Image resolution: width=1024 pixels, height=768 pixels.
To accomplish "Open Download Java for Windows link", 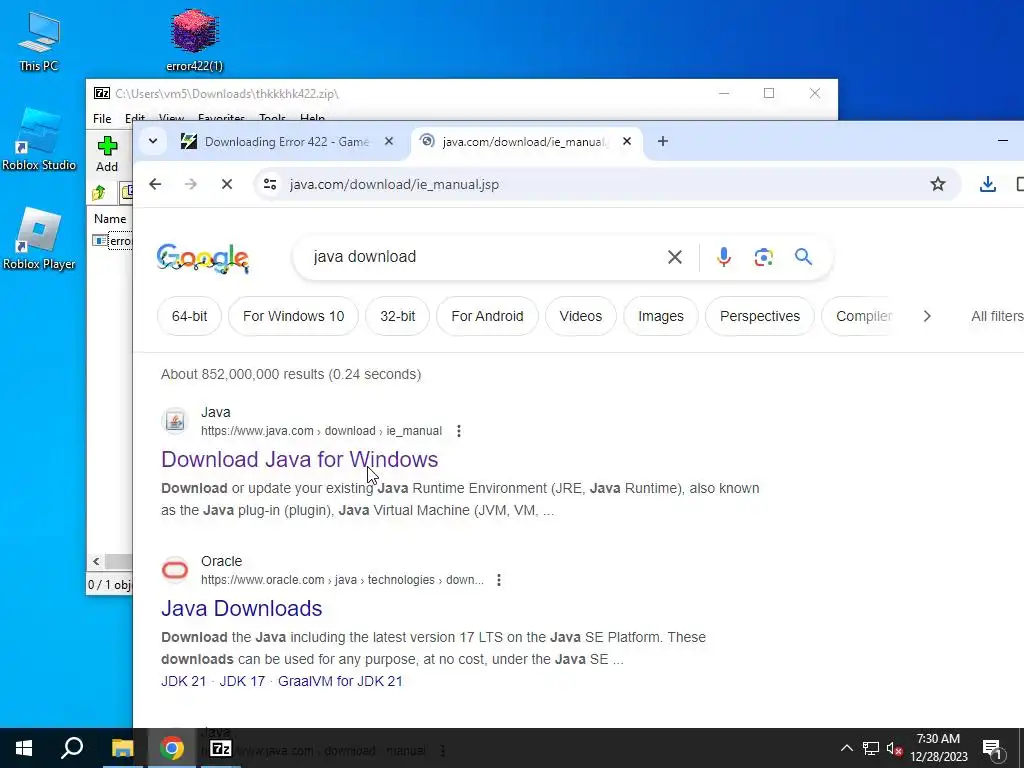I will tap(300, 459).
